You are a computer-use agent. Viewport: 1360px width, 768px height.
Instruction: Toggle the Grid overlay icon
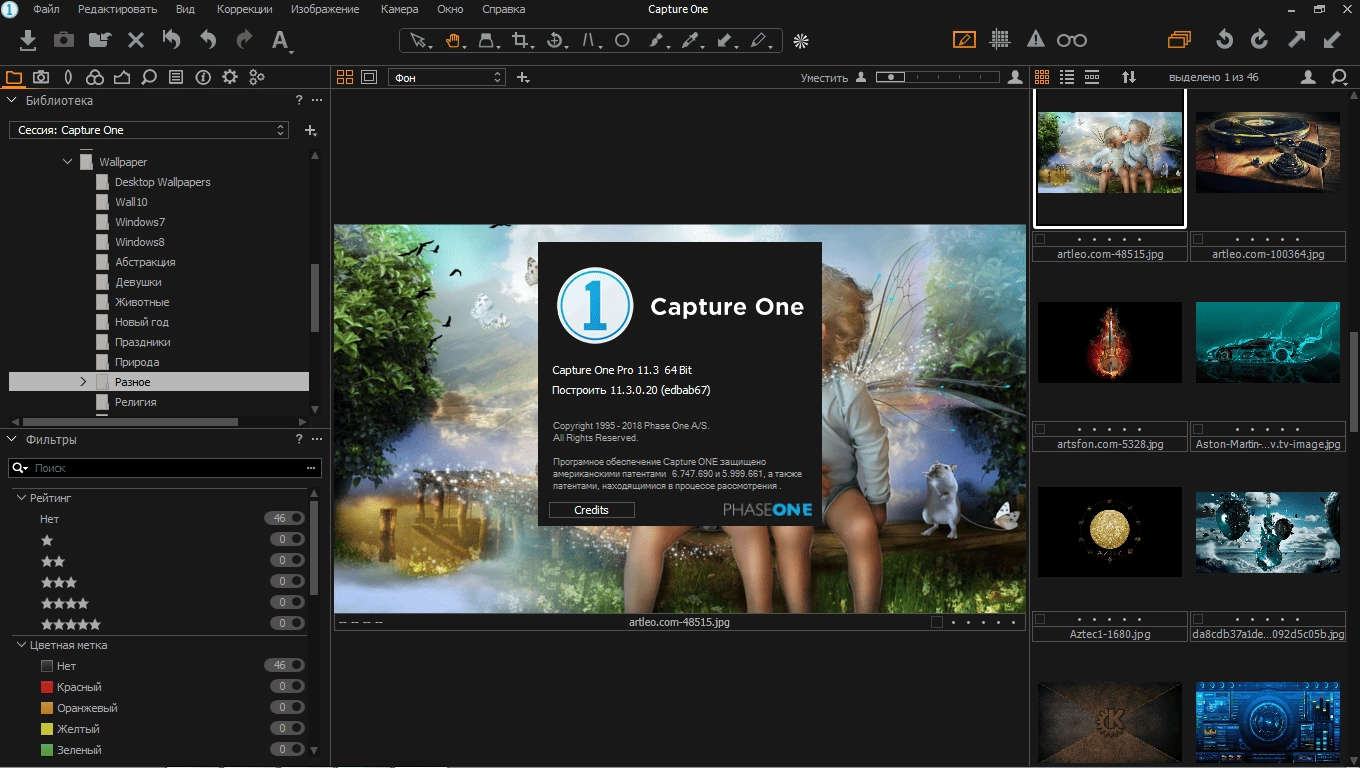[999, 40]
